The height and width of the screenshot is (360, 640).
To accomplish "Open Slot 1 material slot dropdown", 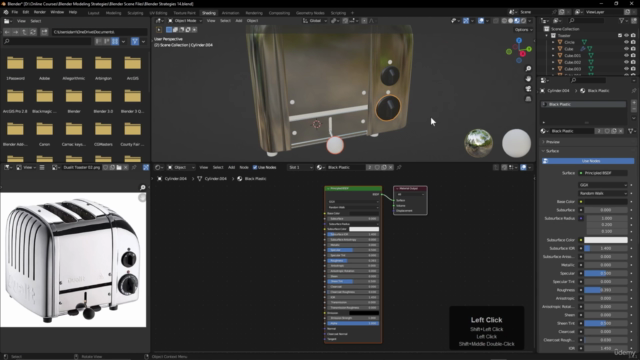I will click(x=300, y=167).
